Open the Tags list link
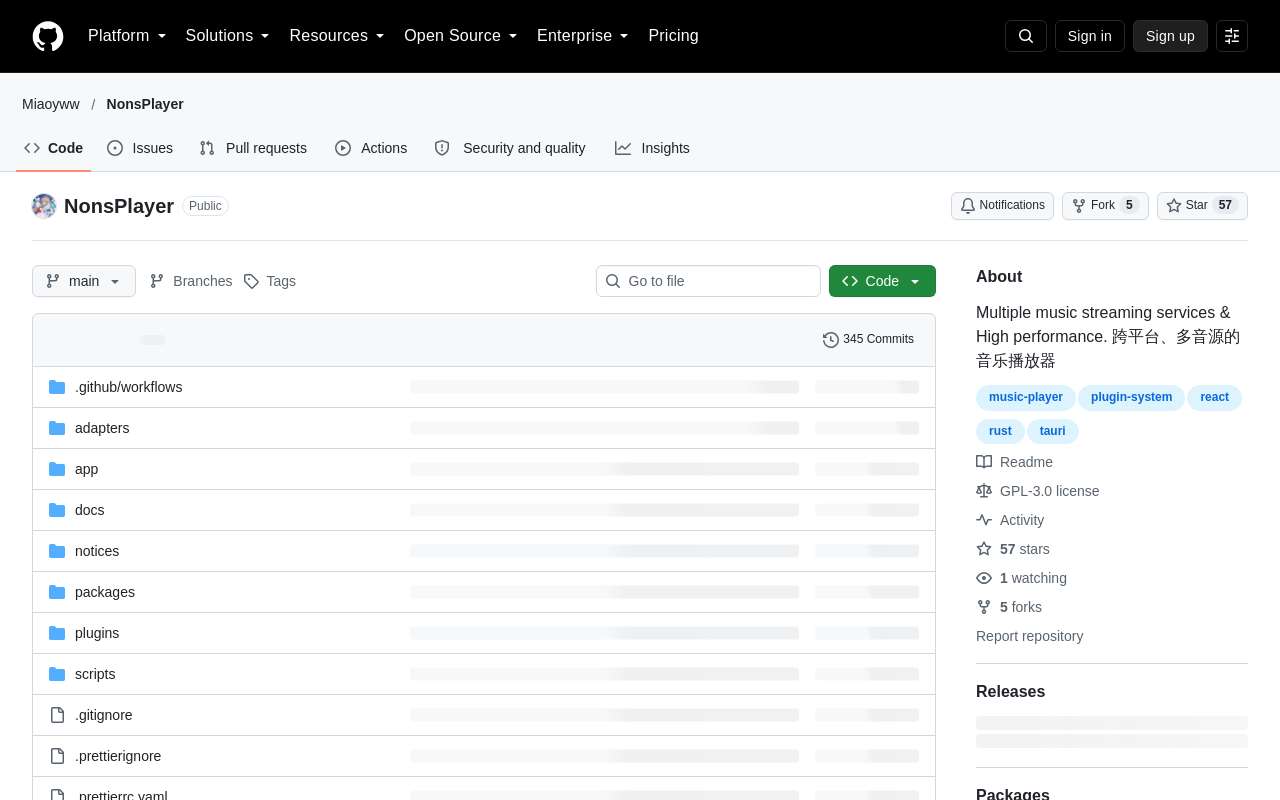 pyautogui.click(x=270, y=281)
